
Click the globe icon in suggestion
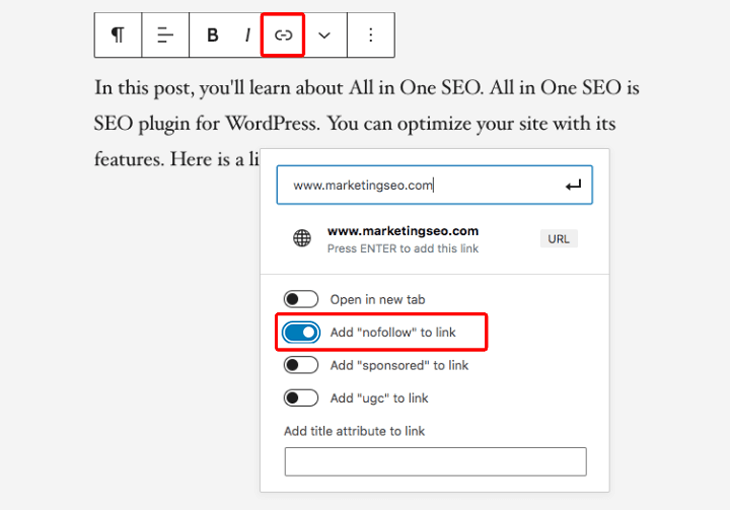pos(302,238)
